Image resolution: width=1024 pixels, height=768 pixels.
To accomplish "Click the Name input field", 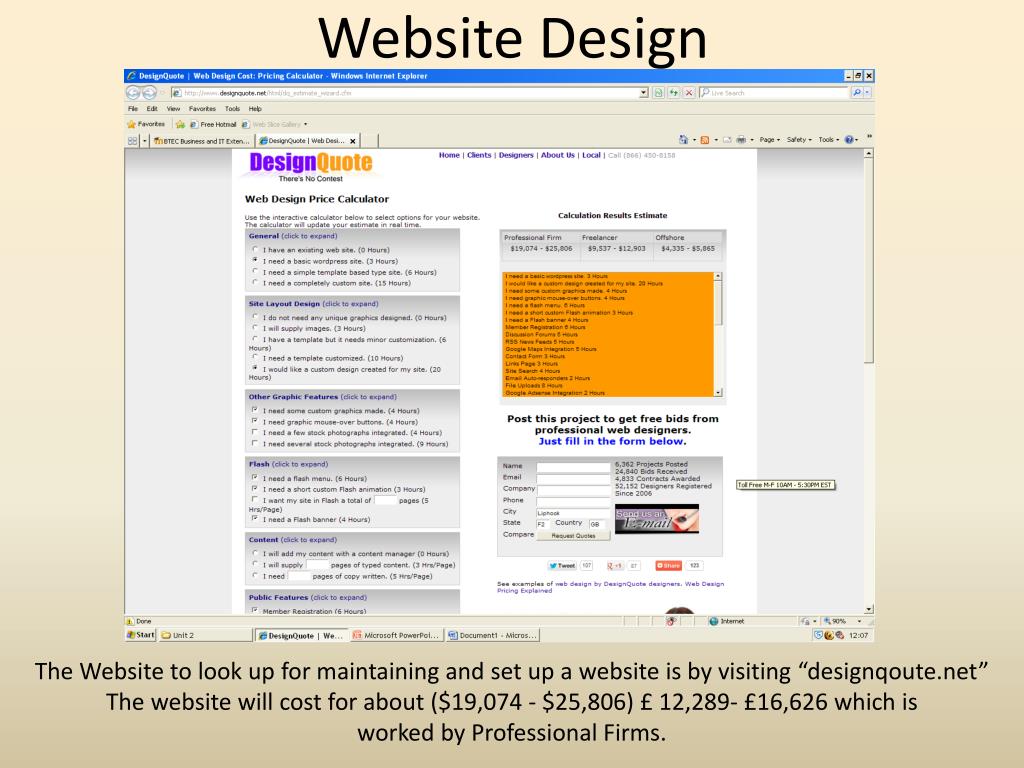I will (573, 467).
